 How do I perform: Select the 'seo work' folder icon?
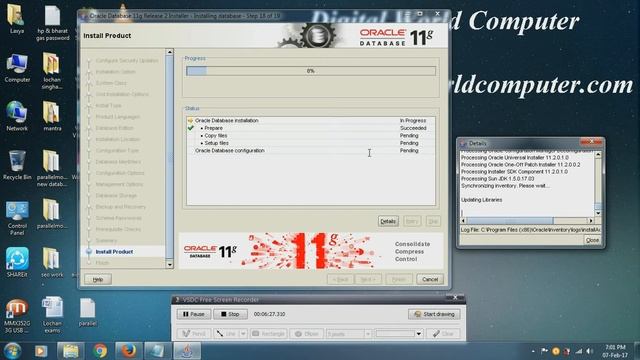tap(52, 262)
